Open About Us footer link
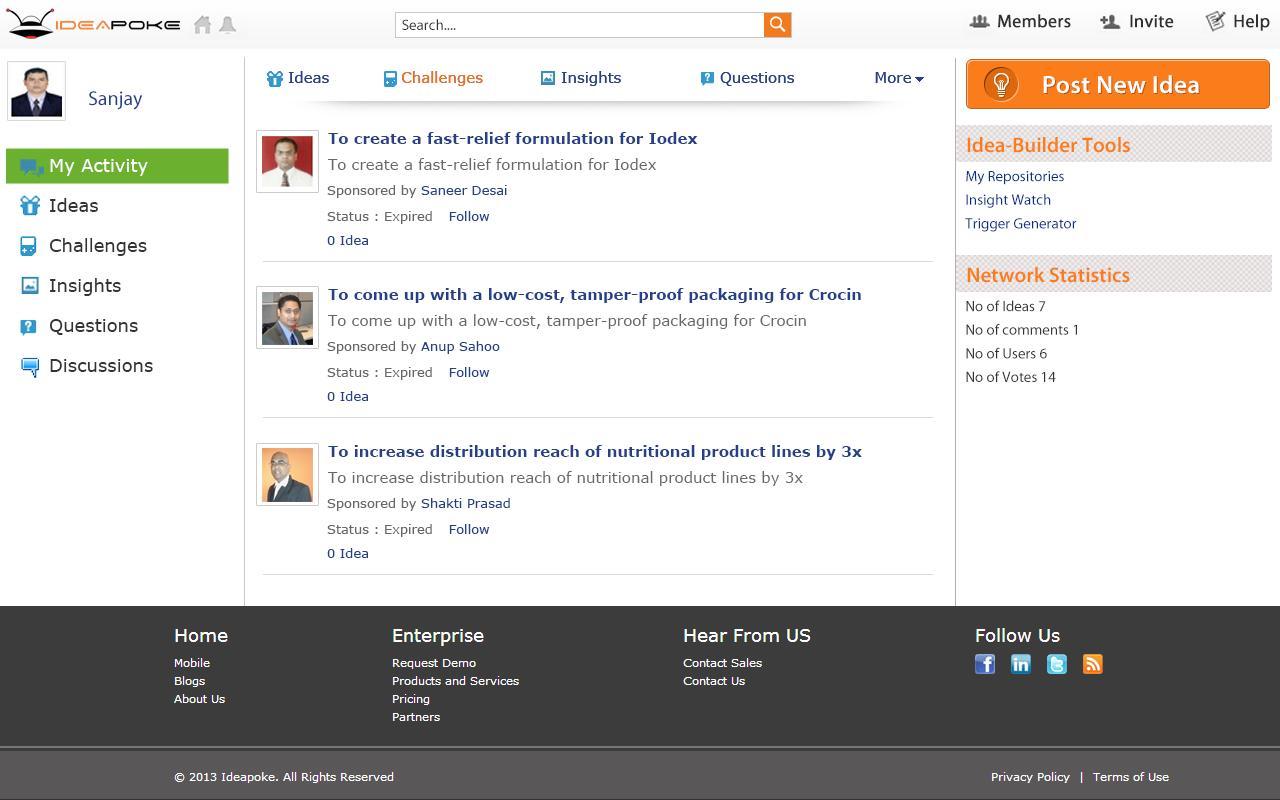Viewport: 1280px width, 800px height. (x=199, y=699)
